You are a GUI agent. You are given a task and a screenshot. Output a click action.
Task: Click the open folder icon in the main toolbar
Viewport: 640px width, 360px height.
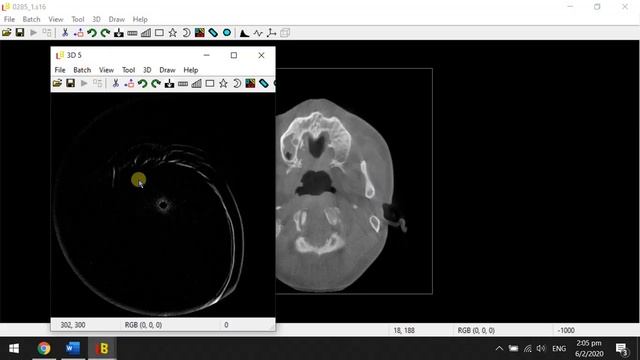pos(7,33)
